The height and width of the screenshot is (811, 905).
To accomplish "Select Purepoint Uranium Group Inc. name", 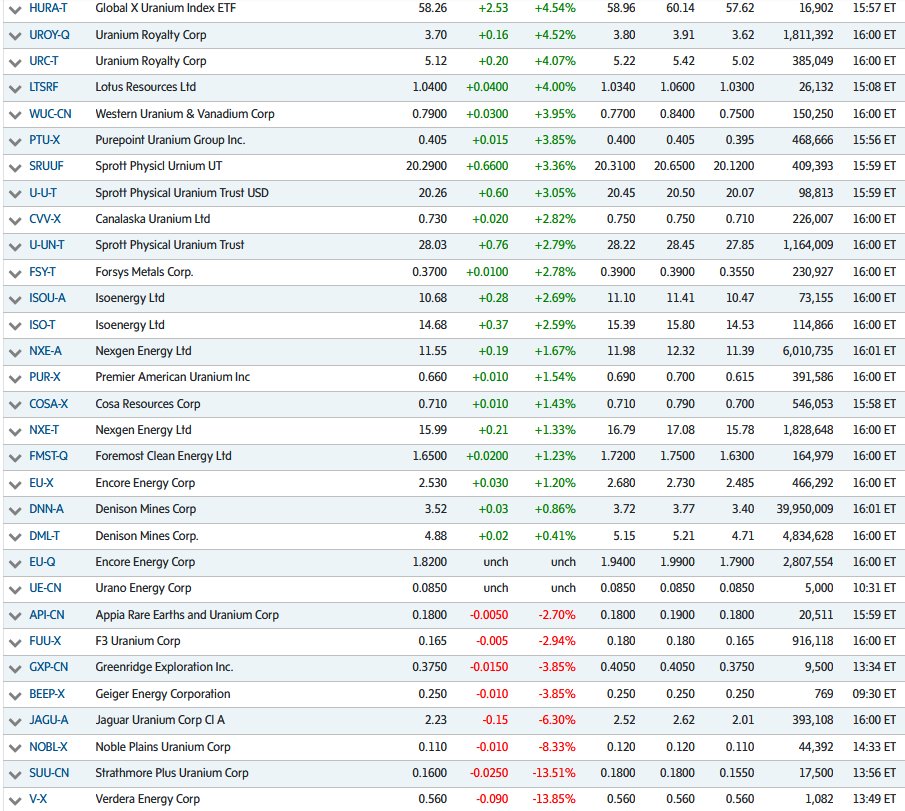I will click(x=170, y=140).
